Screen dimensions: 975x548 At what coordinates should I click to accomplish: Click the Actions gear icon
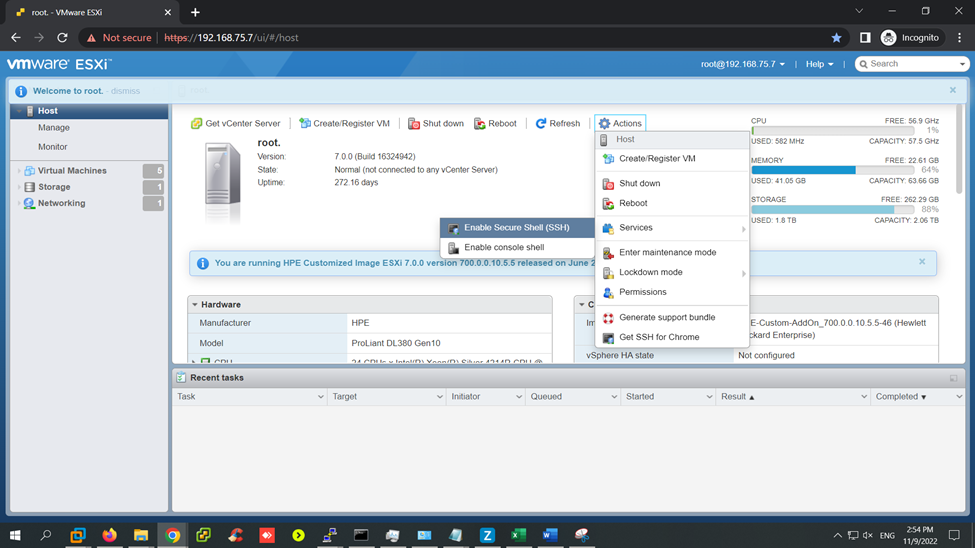tap(604, 124)
